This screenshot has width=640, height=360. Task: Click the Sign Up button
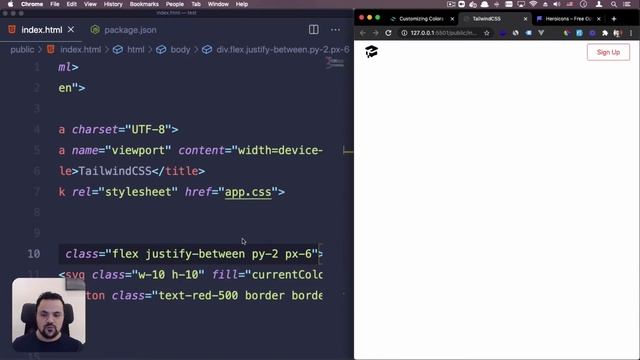(x=608, y=52)
